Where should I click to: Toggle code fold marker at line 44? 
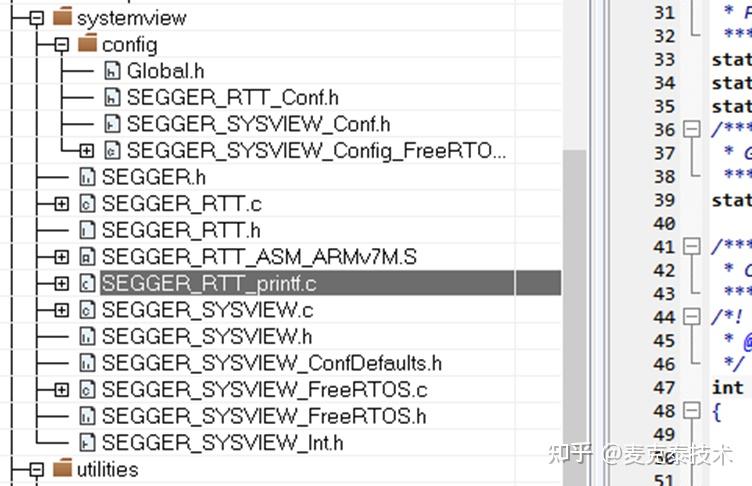[x=692, y=316]
